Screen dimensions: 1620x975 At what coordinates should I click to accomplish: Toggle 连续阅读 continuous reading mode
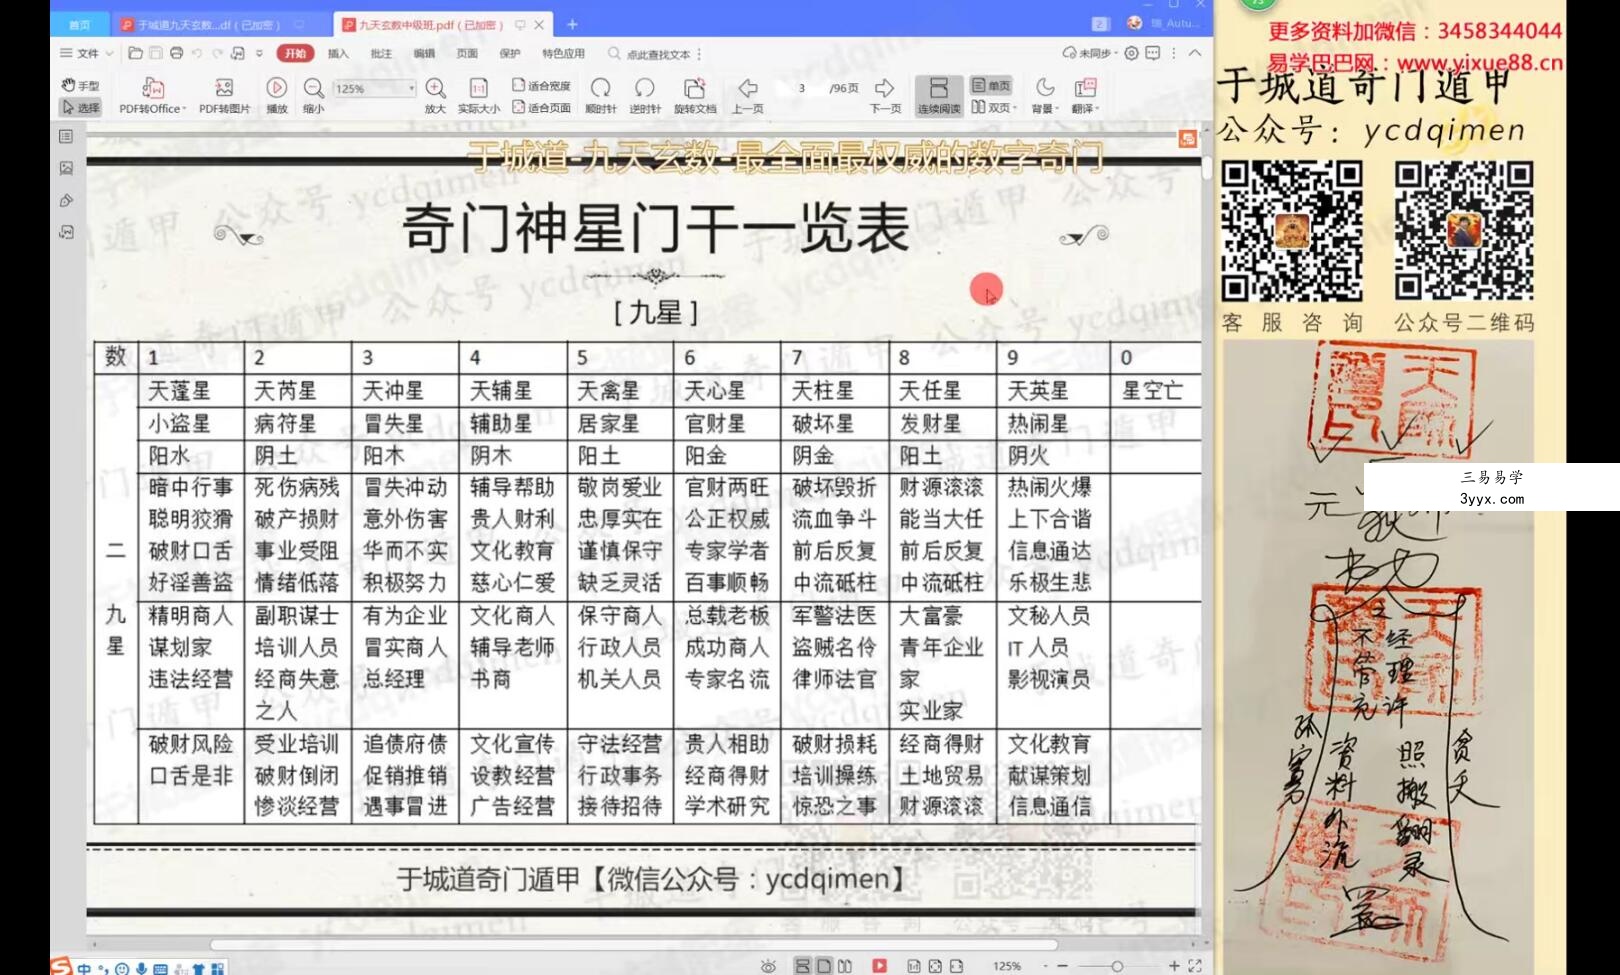(938, 96)
